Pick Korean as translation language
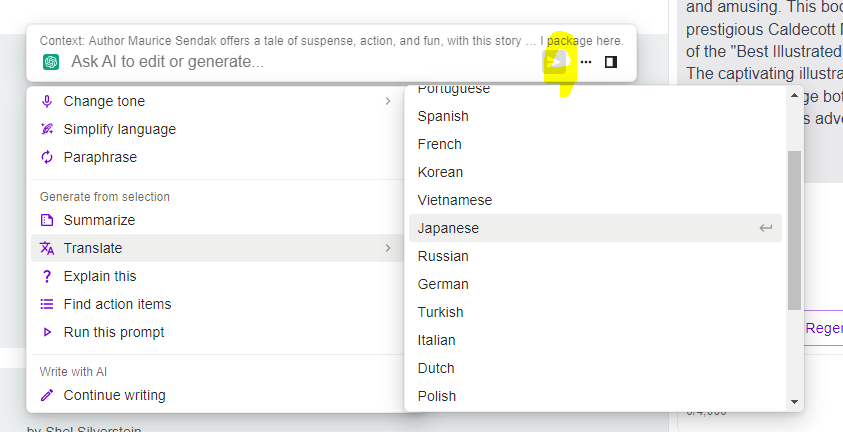 coord(440,172)
